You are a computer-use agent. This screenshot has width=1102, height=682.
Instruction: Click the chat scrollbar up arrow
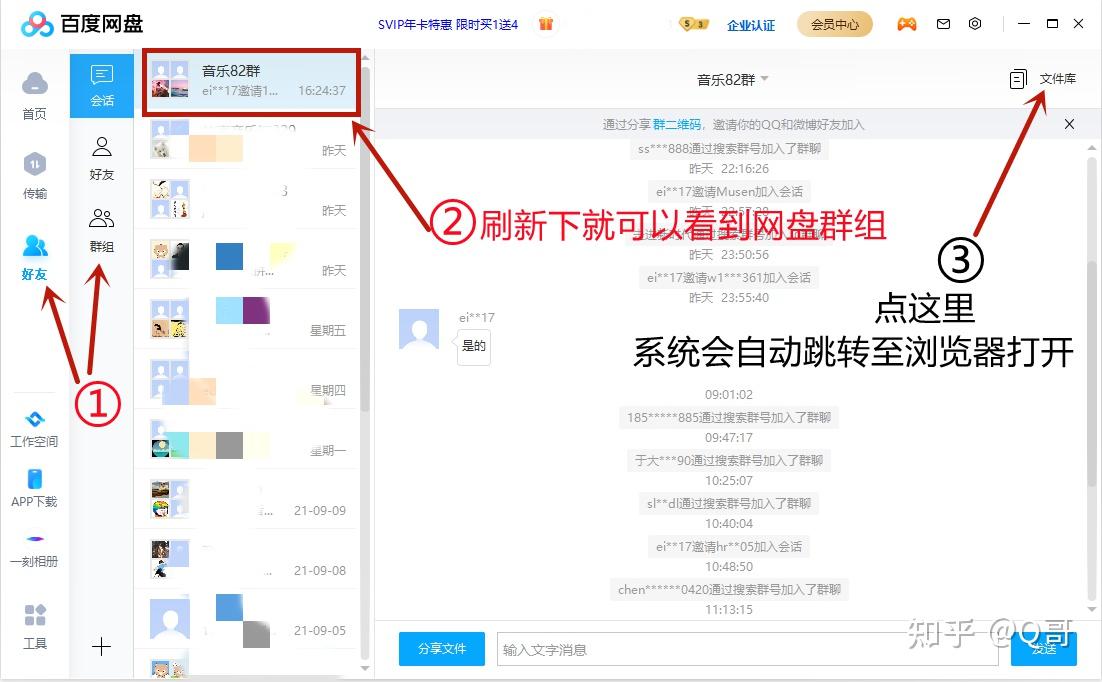point(1091,148)
